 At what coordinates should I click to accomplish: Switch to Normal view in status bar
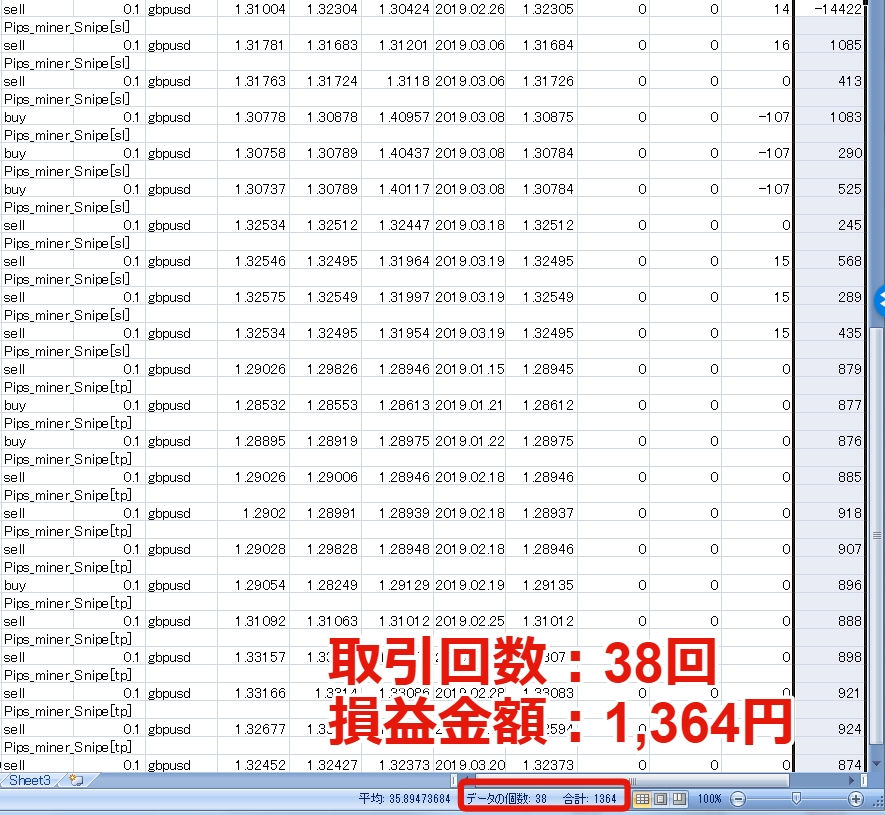click(643, 799)
